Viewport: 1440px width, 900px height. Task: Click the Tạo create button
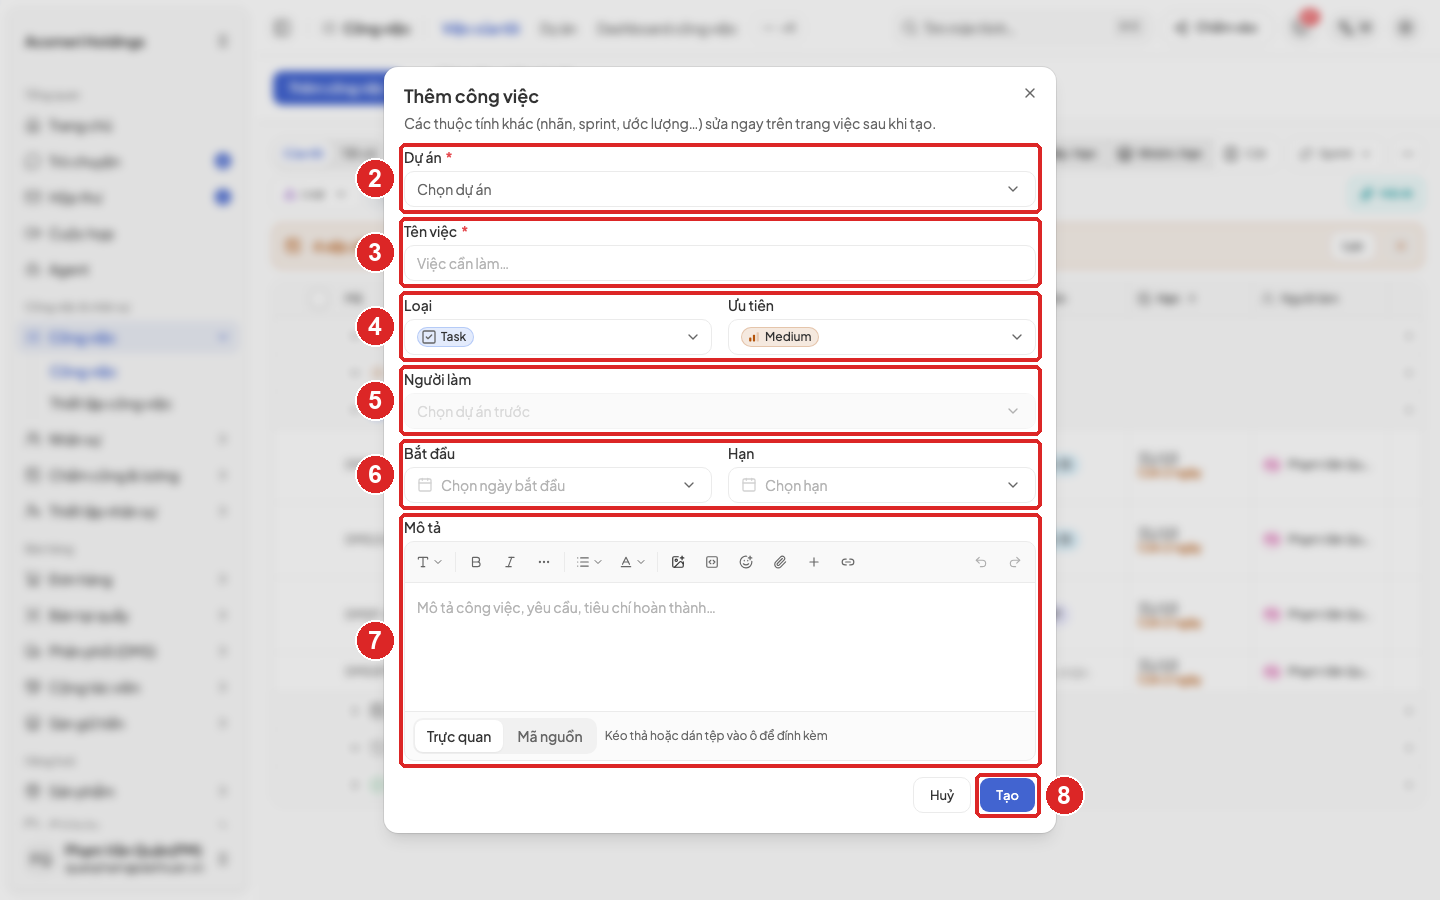1007,796
